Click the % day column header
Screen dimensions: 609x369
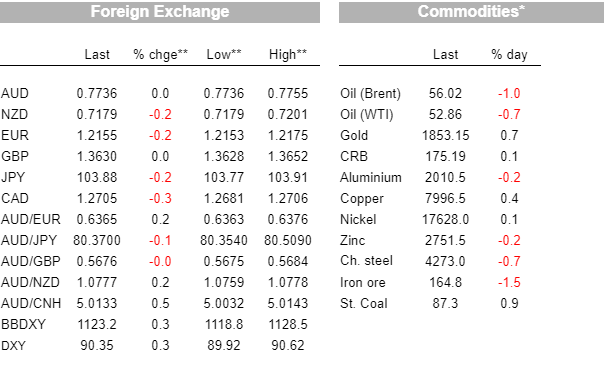tap(509, 54)
